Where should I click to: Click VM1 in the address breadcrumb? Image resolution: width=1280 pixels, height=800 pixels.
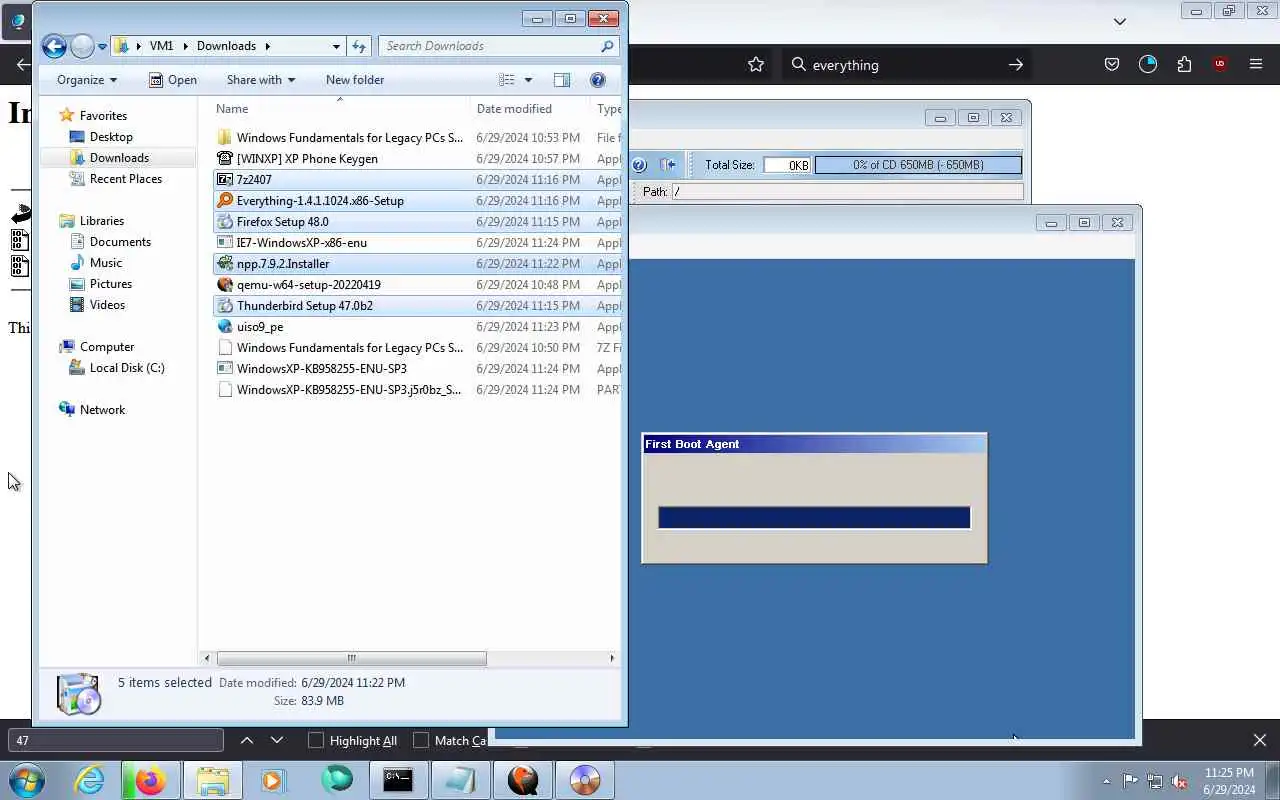coord(161,46)
